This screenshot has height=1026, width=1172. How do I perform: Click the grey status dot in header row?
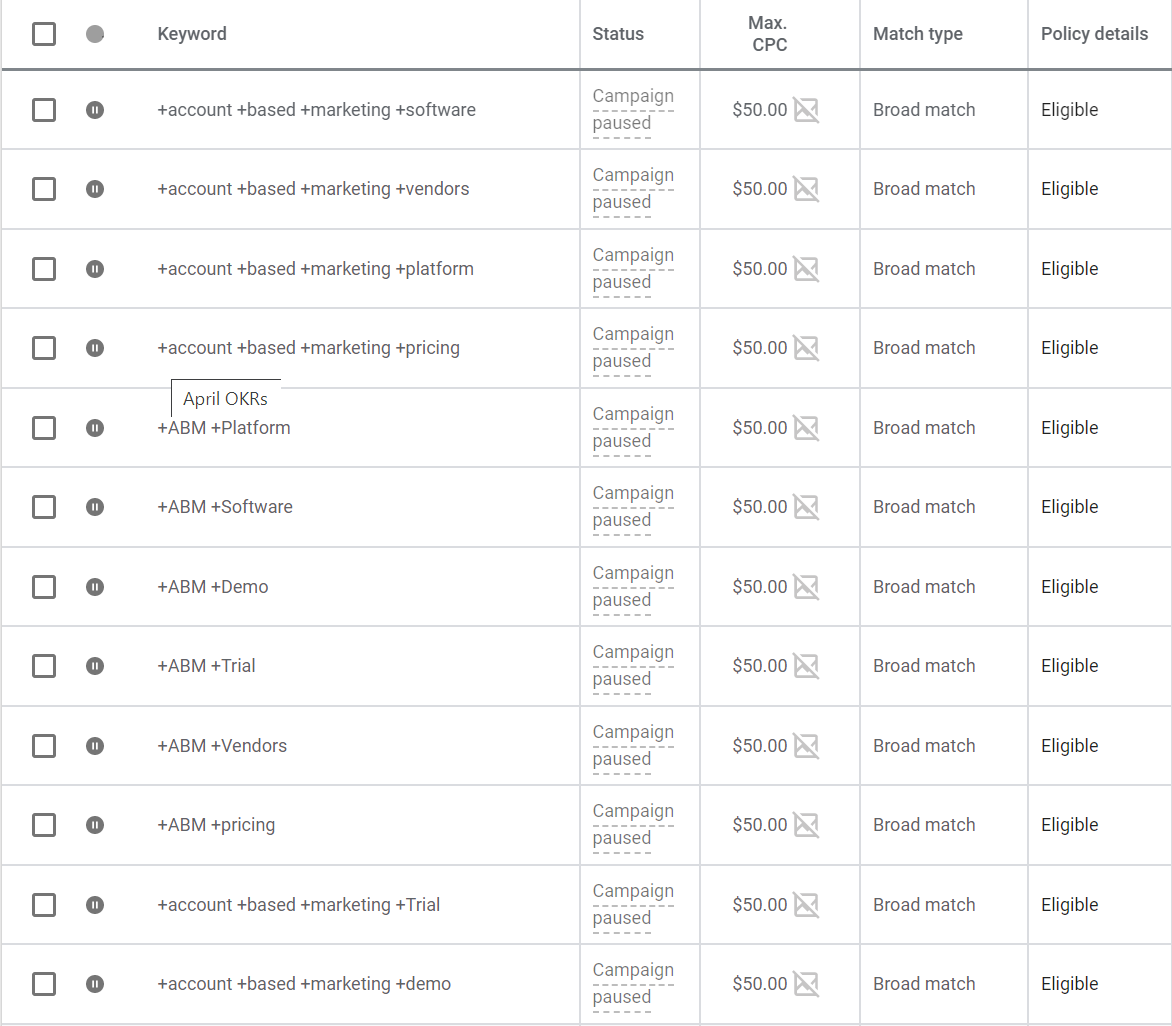[x=95, y=34]
